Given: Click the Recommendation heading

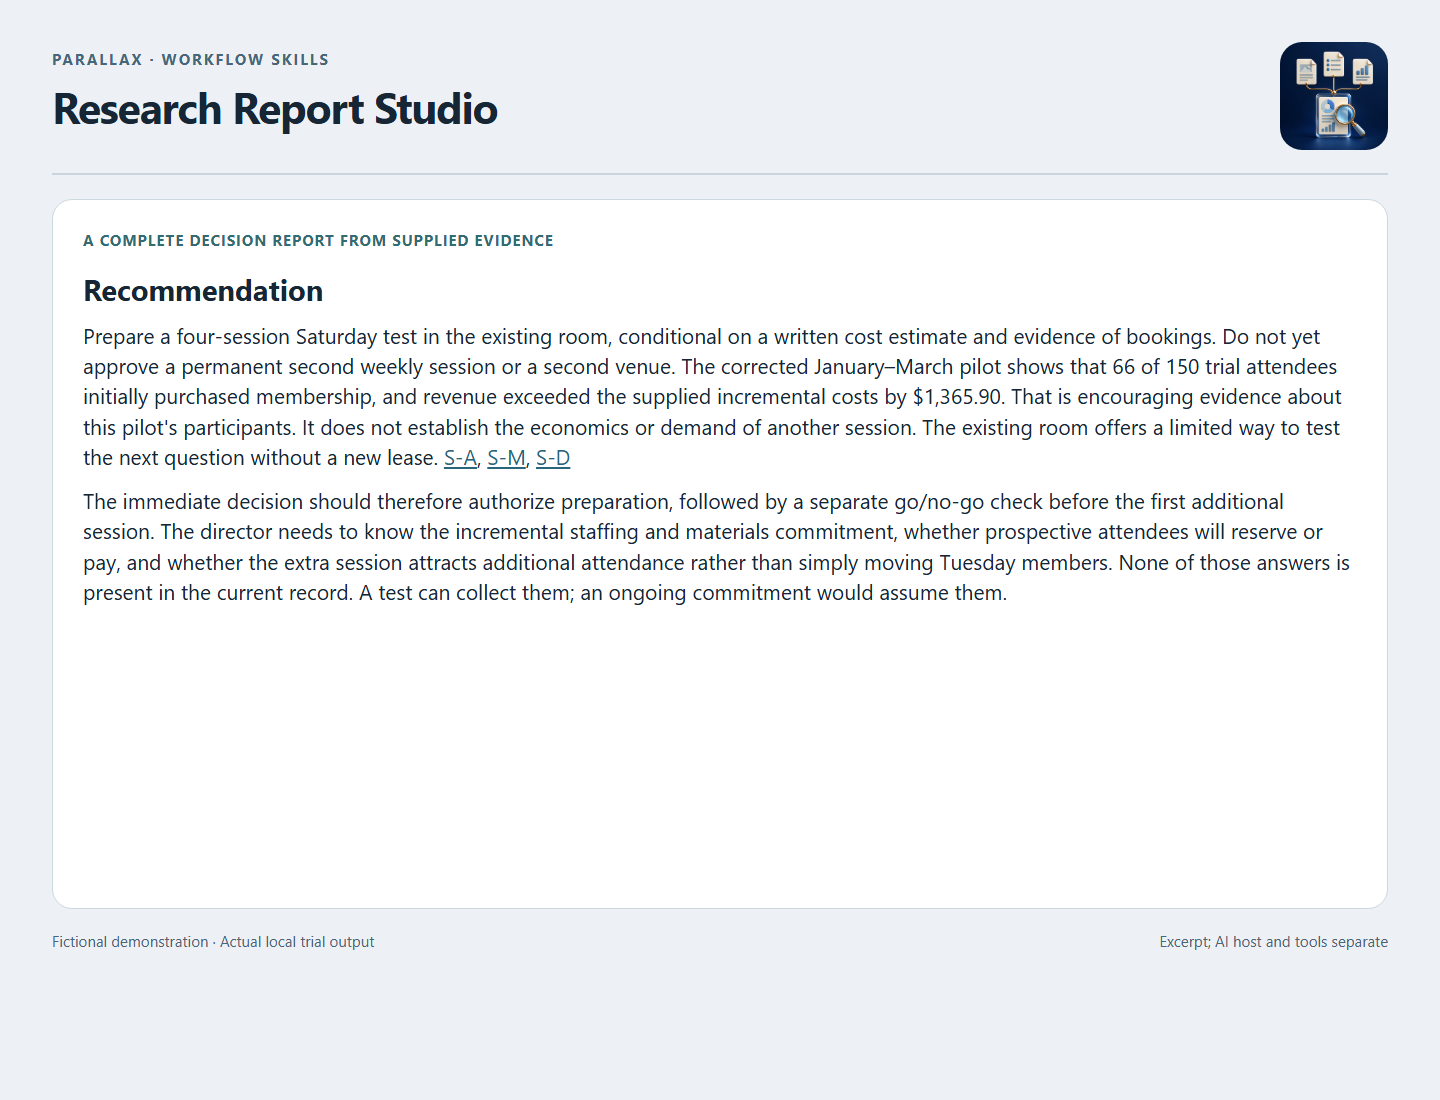Looking at the screenshot, I should [203, 291].
